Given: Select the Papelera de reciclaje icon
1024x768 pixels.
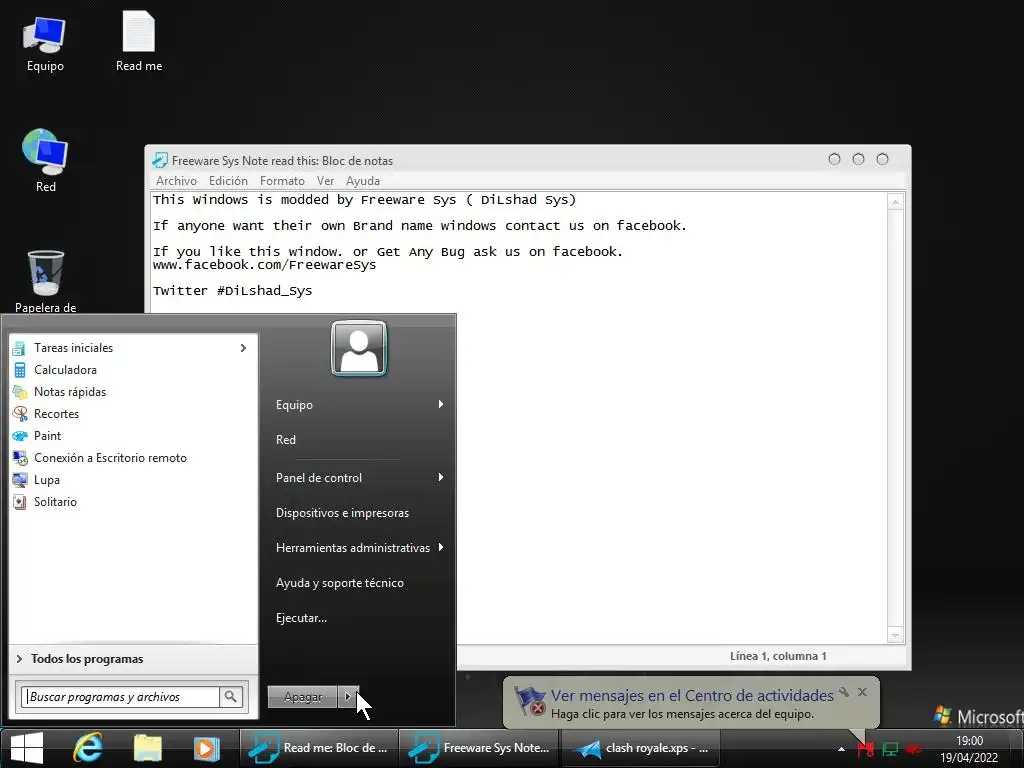Looking at the screenshot, I should tap(45, 281).
